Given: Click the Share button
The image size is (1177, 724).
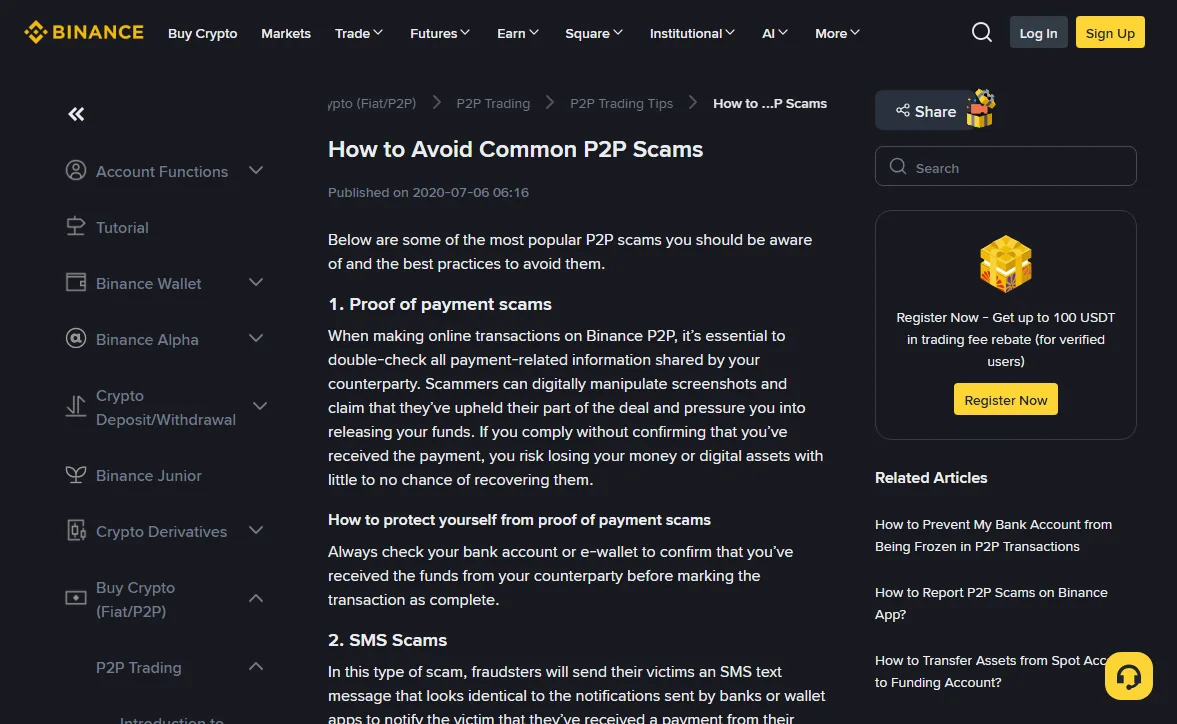Looking at the screenshot, I should pos(926,111).
